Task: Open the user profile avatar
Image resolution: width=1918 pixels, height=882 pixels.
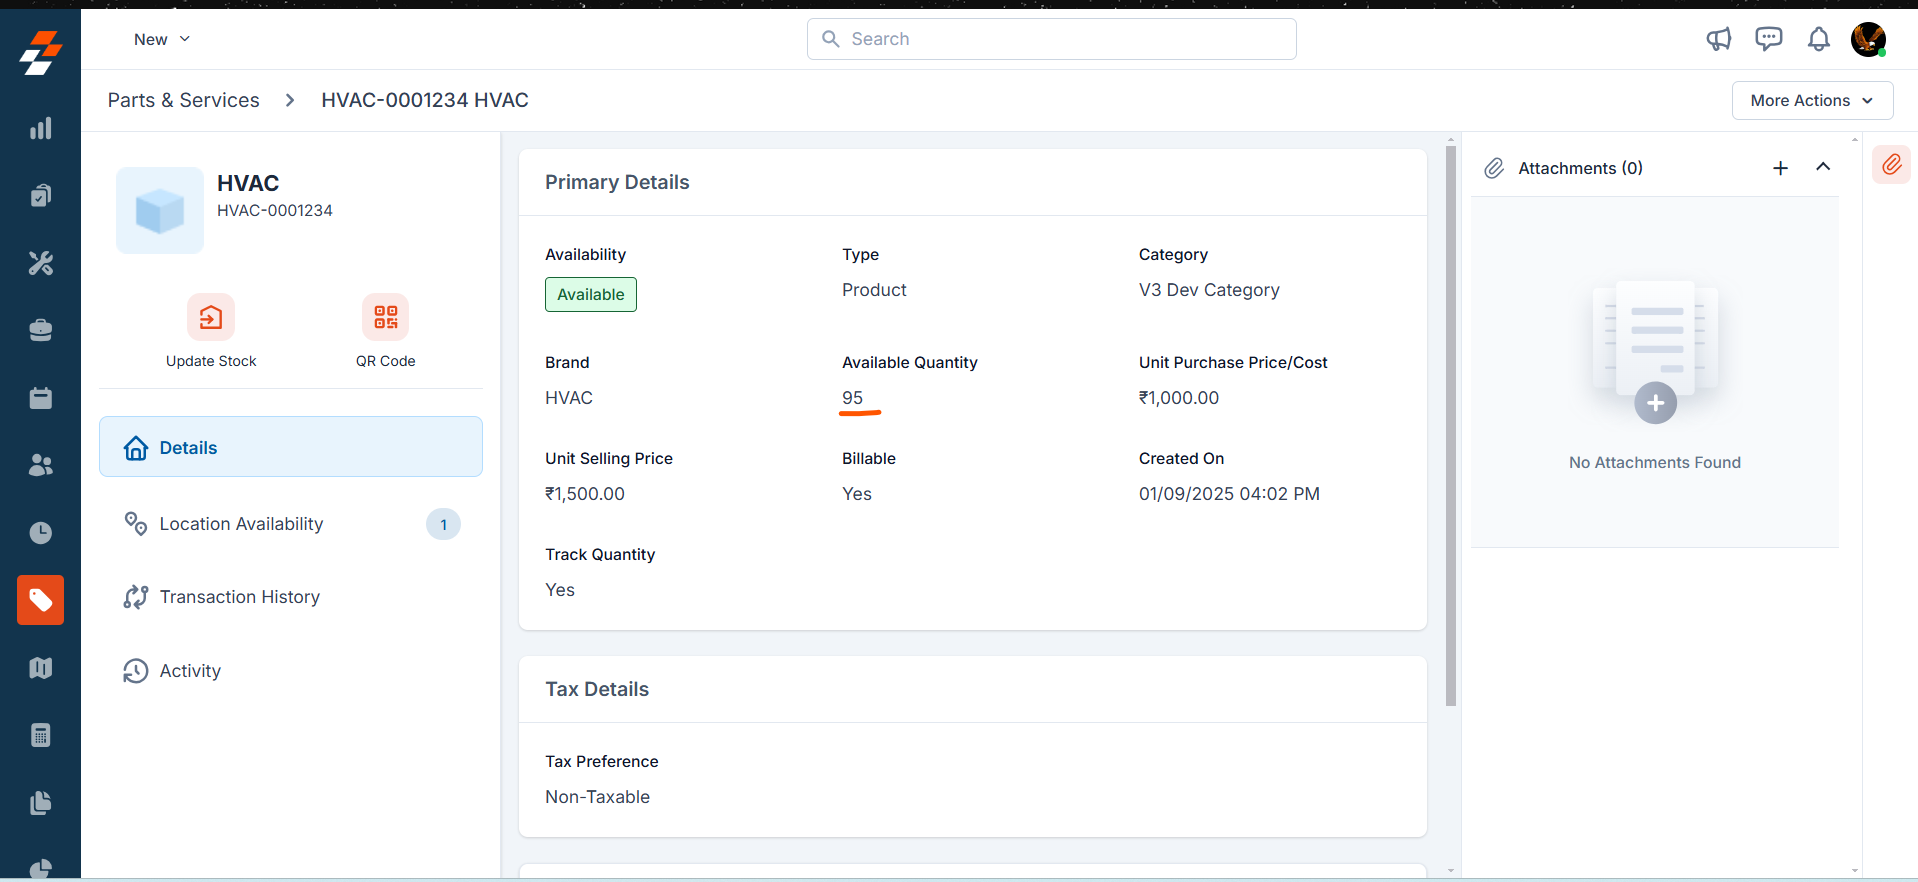Action: pyautogui.click(x=1868, y=39)
